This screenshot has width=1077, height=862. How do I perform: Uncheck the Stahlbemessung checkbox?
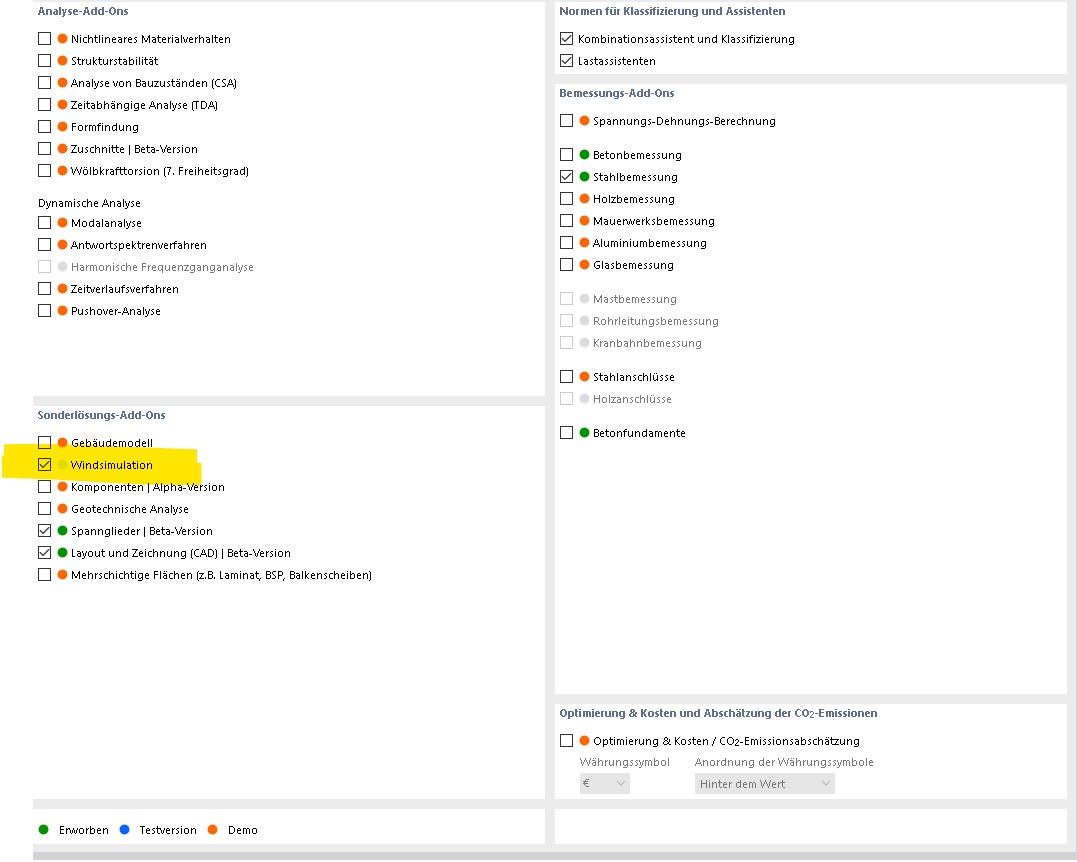[567, 177]
